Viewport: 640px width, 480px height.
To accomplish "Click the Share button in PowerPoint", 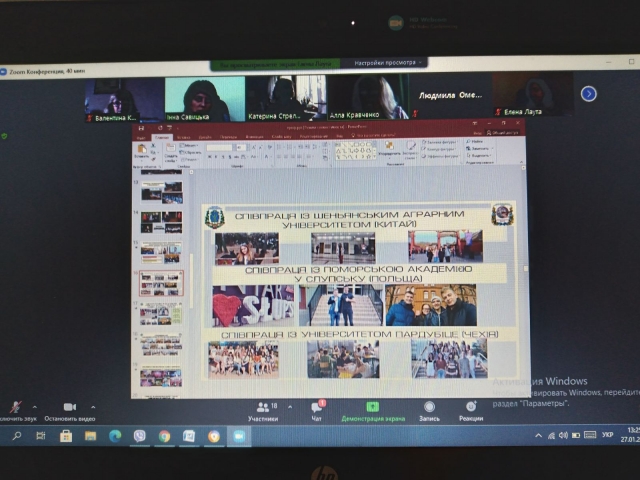I will point(502,133).
